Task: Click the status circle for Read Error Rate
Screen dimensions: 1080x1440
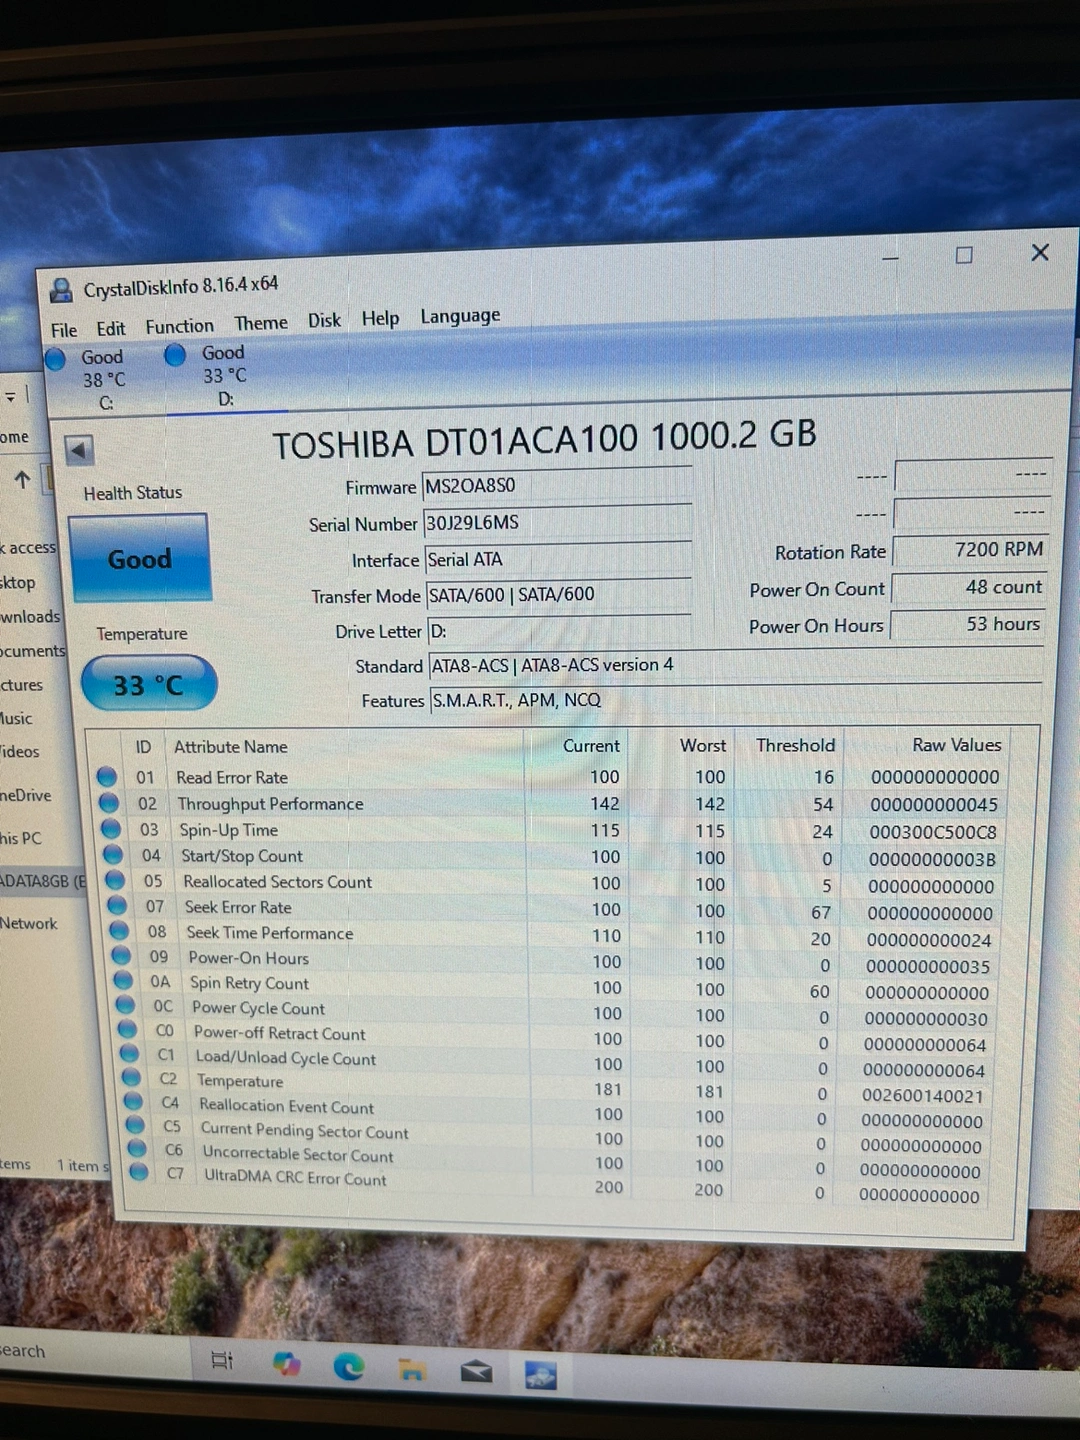Action: point(107,777)
